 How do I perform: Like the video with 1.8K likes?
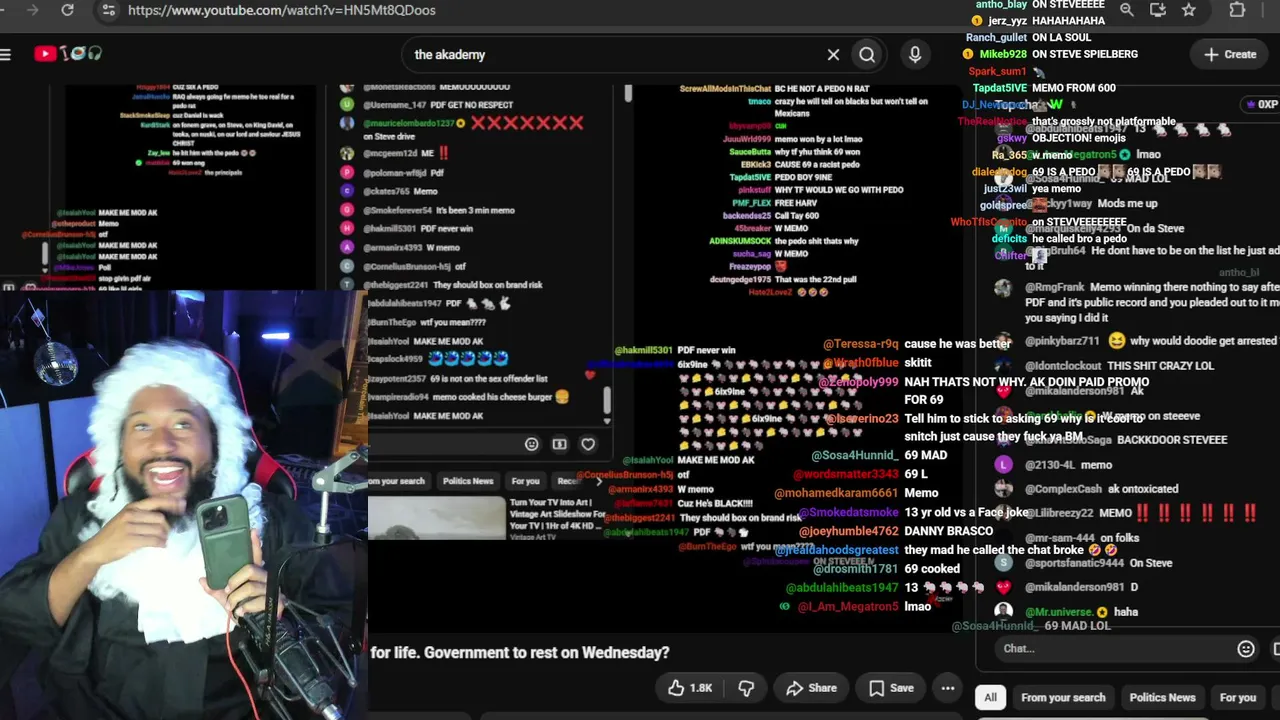[x=691, y=688]
